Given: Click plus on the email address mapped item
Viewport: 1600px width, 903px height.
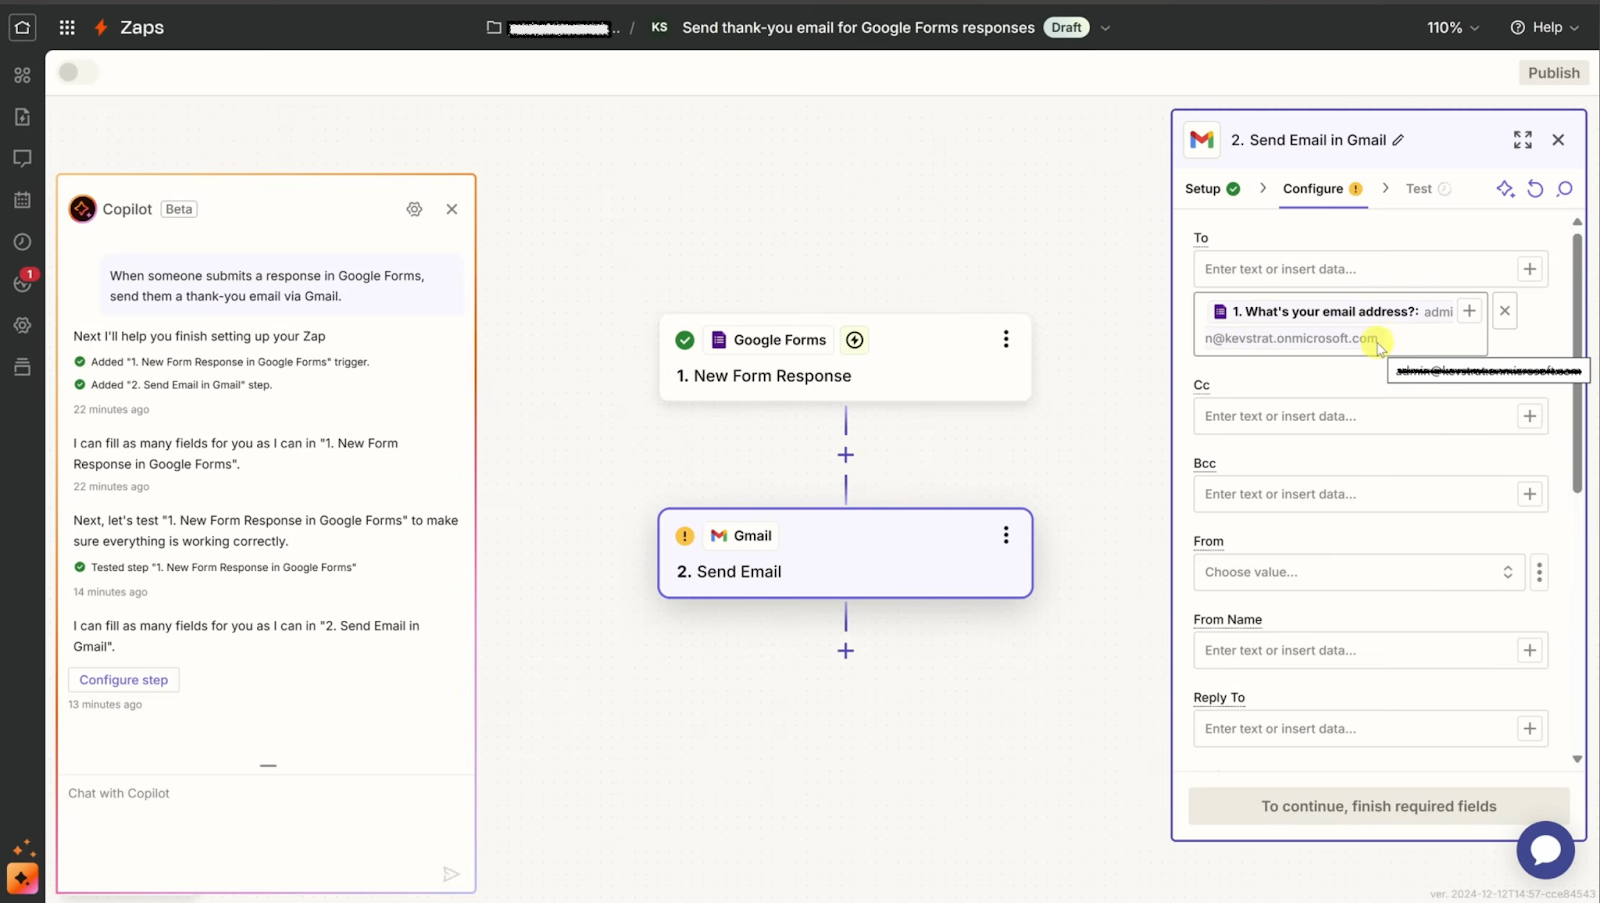Looking at the screenshot, I should (1469, 311).
